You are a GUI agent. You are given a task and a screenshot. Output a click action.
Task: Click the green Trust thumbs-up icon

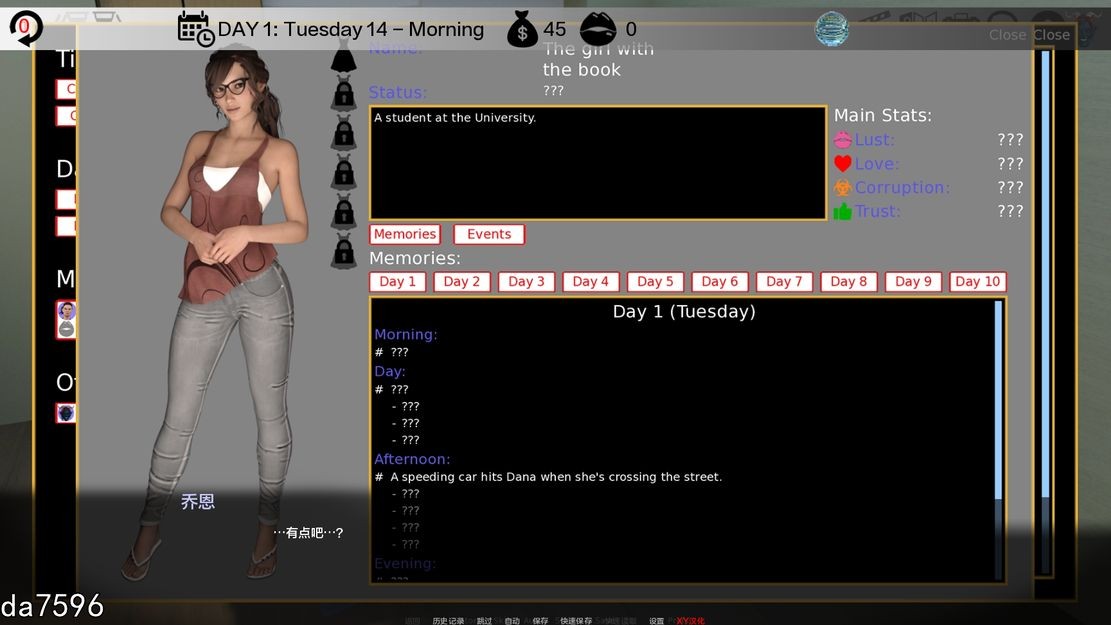[843, 211]
